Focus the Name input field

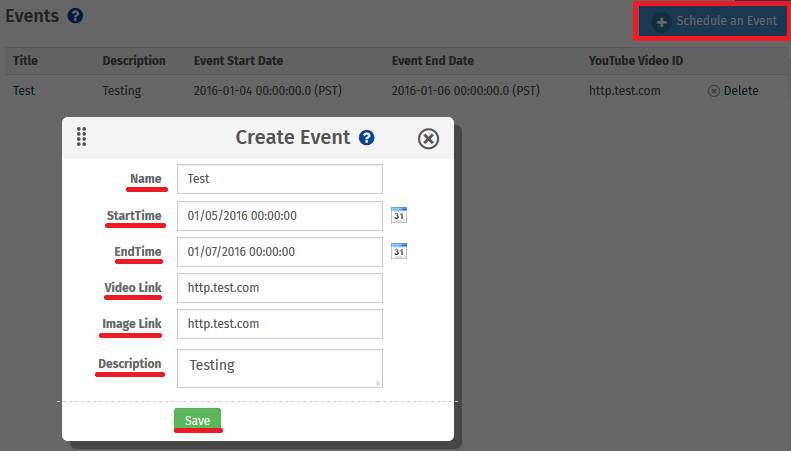[x=279, y=179]
